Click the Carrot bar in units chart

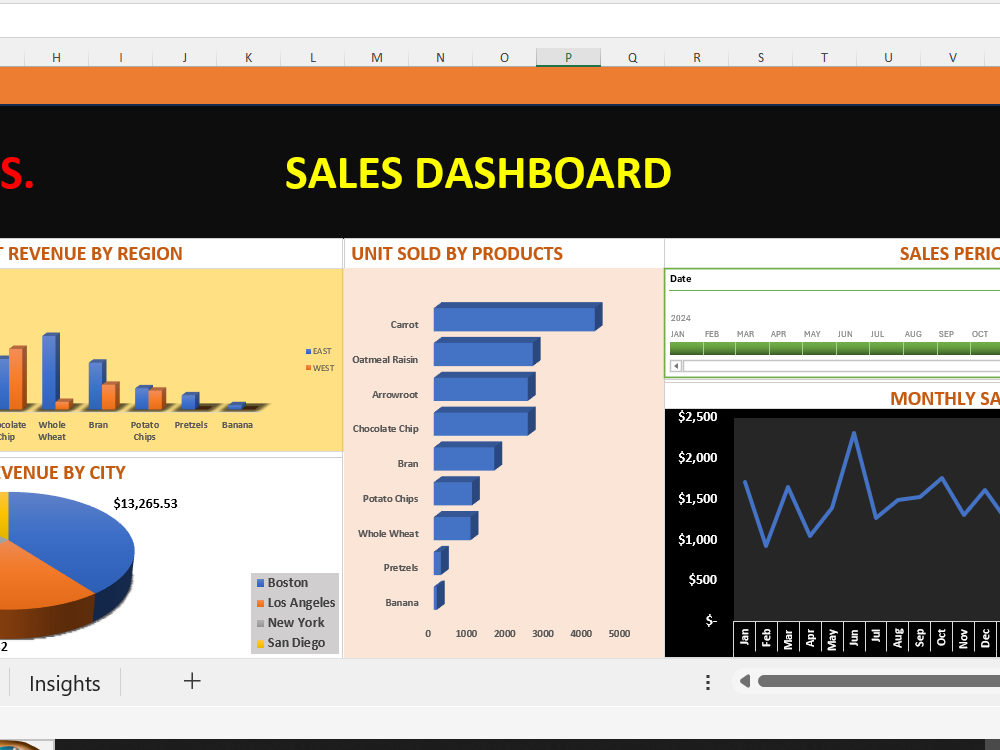coord(517,318)
